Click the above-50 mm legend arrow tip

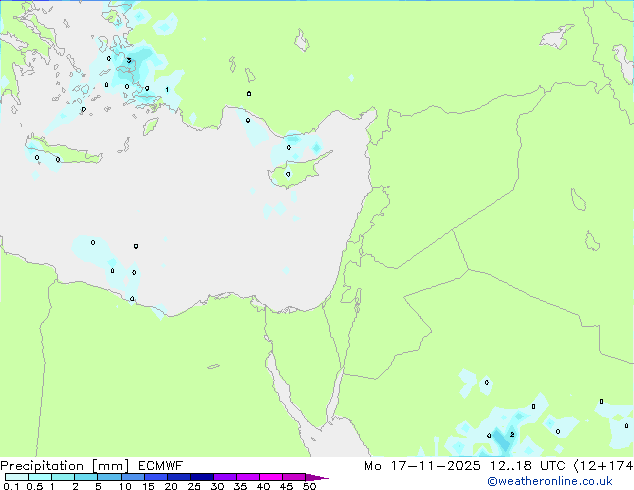317,477
